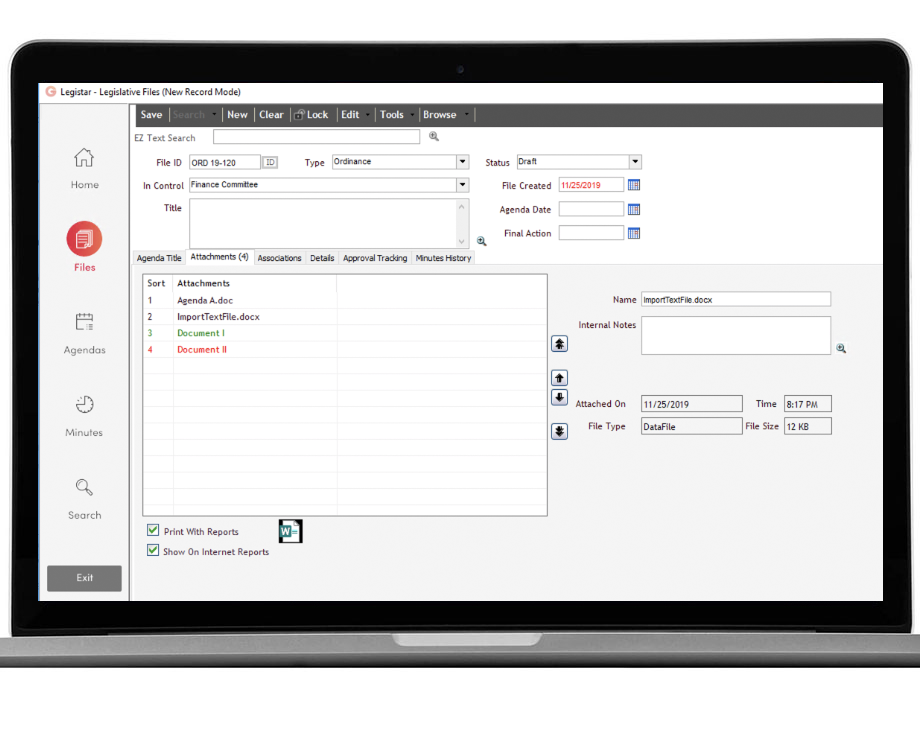This screenshot has width=920, height=750.
Task: Click the File Type field
Action: coord(691,427)
